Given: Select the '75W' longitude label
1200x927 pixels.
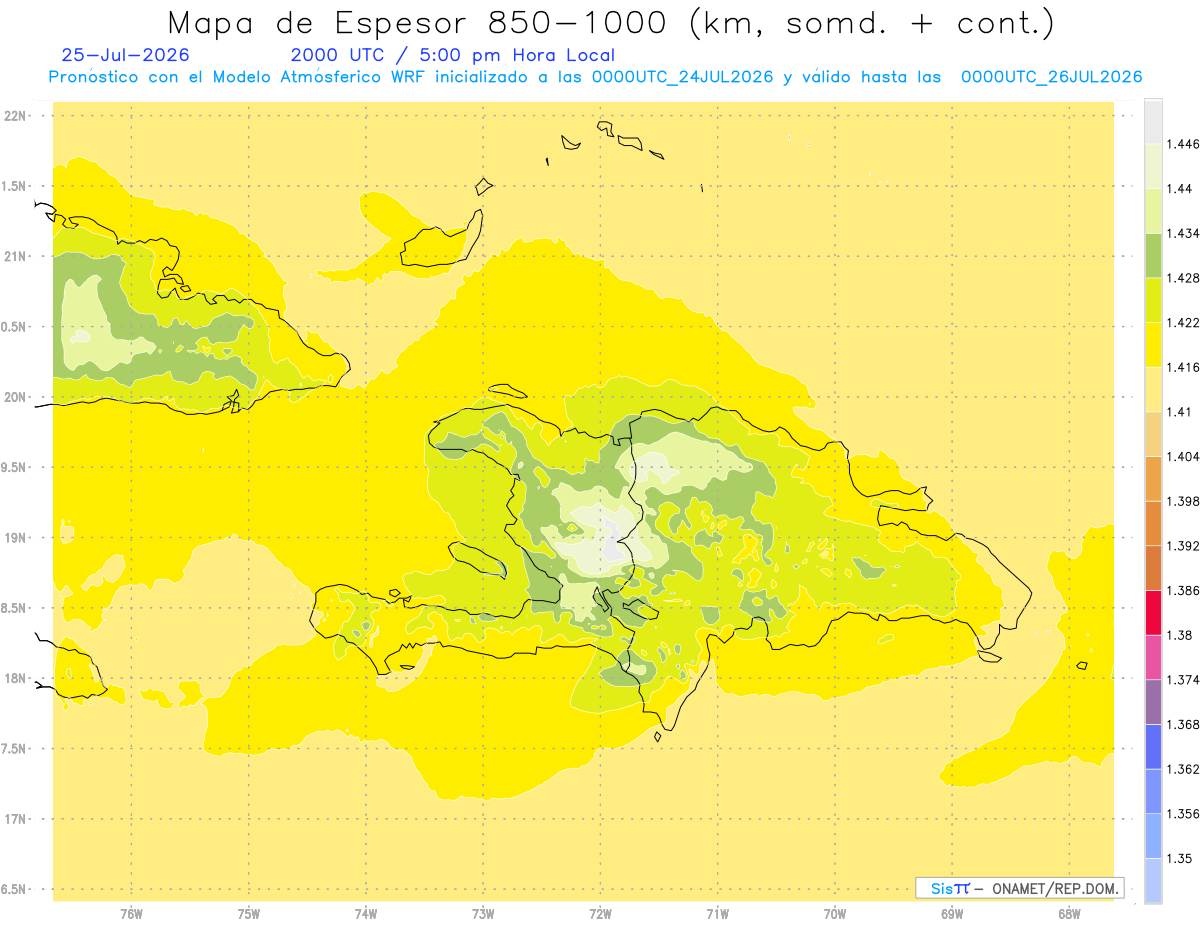Looking at the screenshot, I should click(249, 914).
